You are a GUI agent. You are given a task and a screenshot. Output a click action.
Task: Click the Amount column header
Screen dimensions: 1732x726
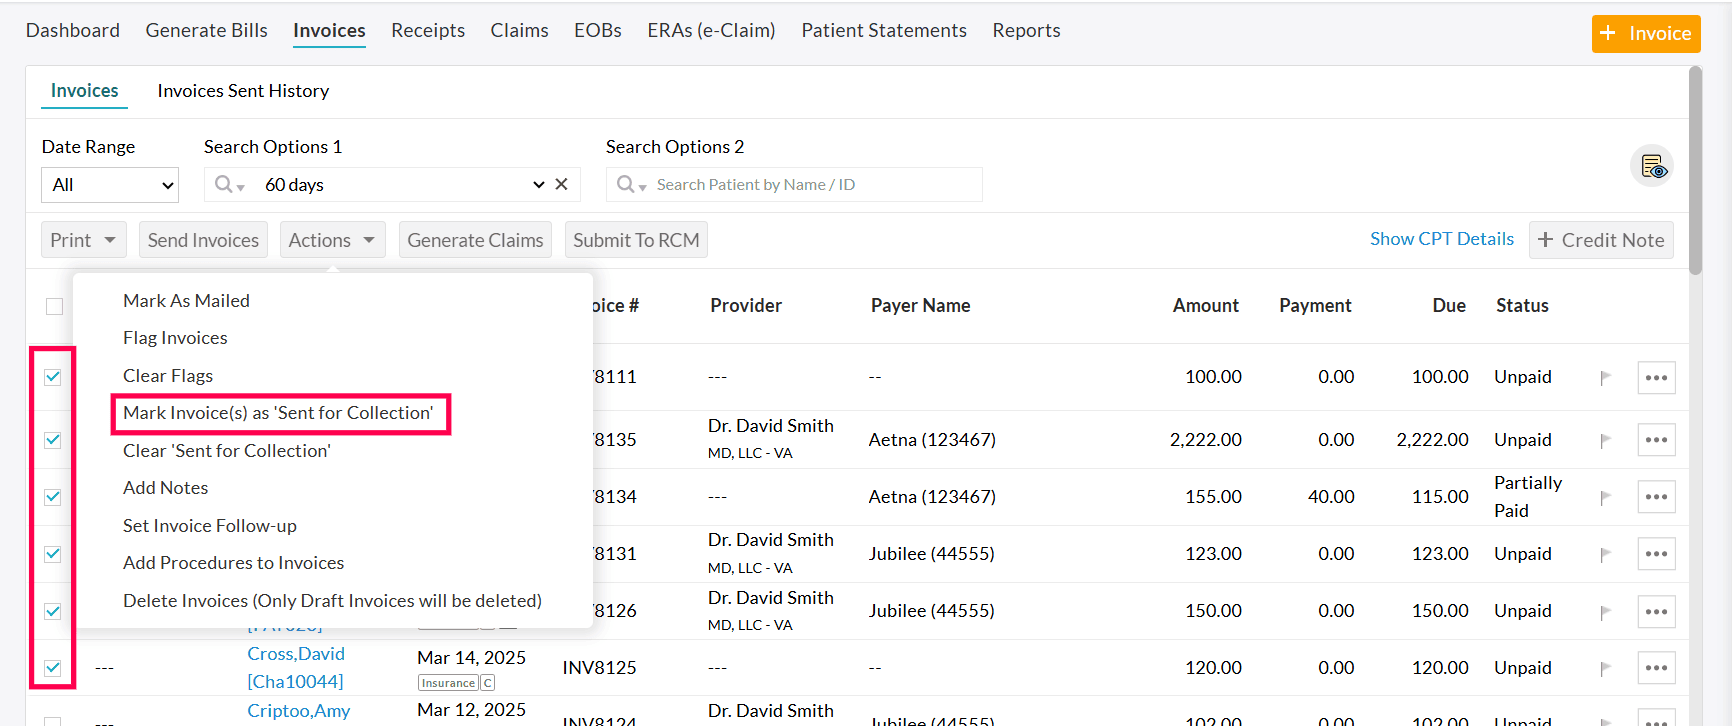pyautogui.click(x=1205, y=306)
